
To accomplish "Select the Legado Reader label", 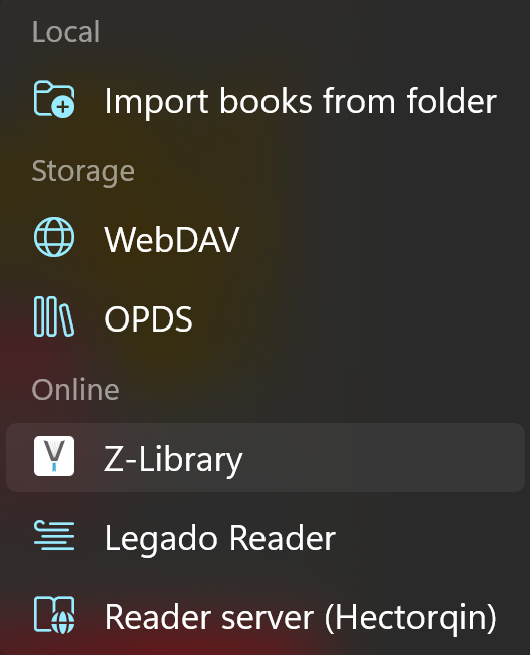I will click(x=221, y=538).
